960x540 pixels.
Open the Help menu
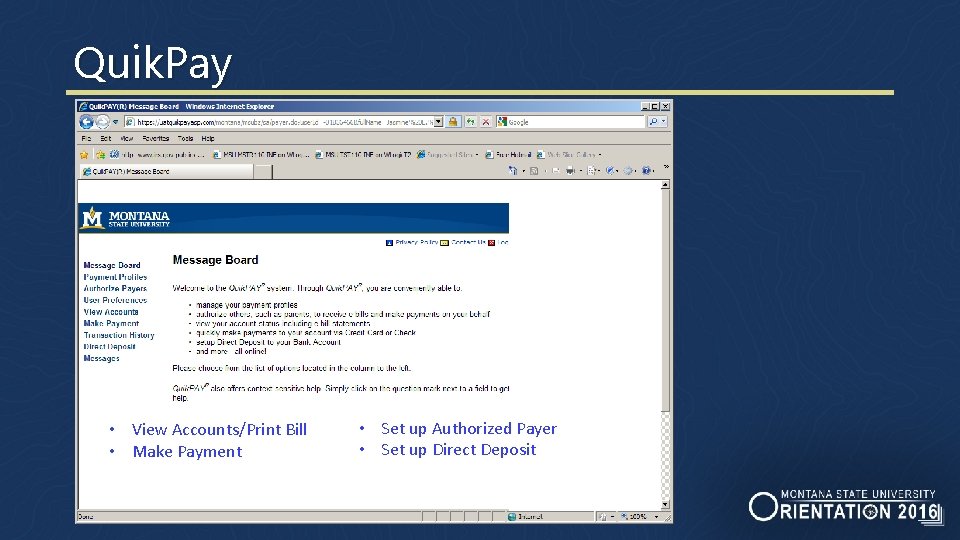(x=208, y=138)
